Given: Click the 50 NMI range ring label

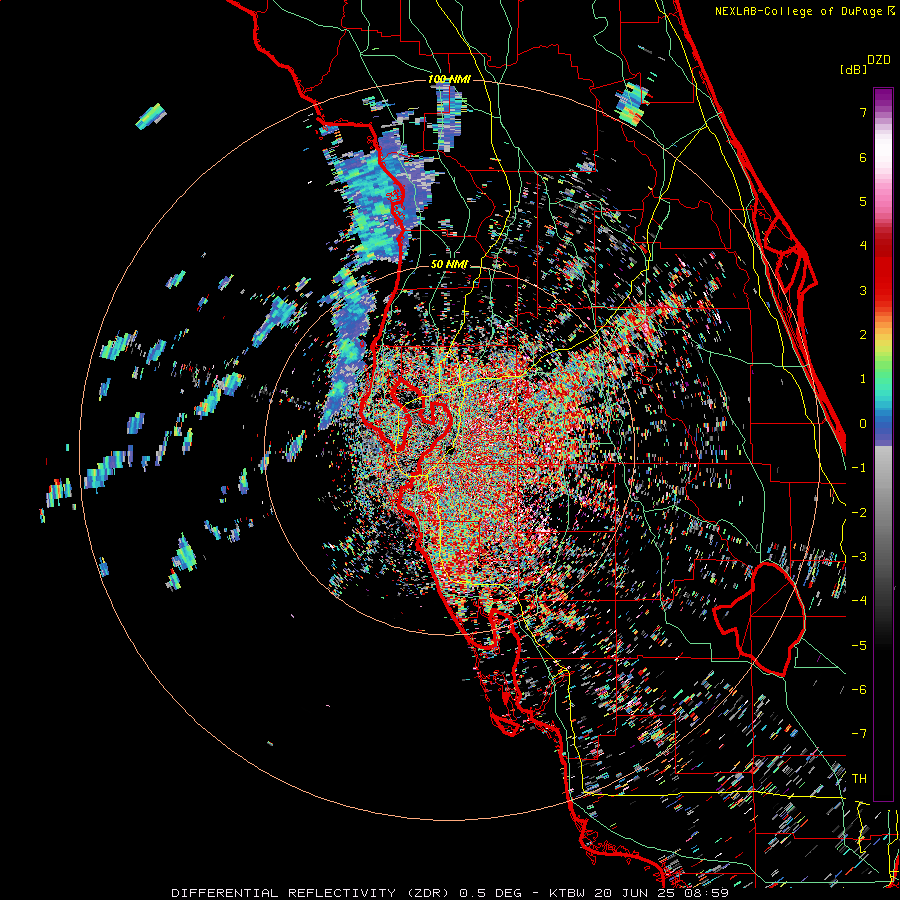Looking at the screenshot, I should pos(449,265).
